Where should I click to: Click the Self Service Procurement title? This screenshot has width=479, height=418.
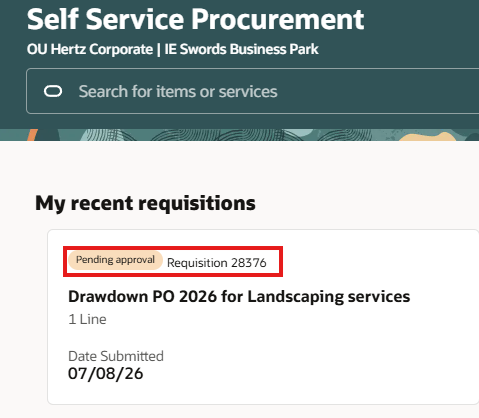pos(196,19)
